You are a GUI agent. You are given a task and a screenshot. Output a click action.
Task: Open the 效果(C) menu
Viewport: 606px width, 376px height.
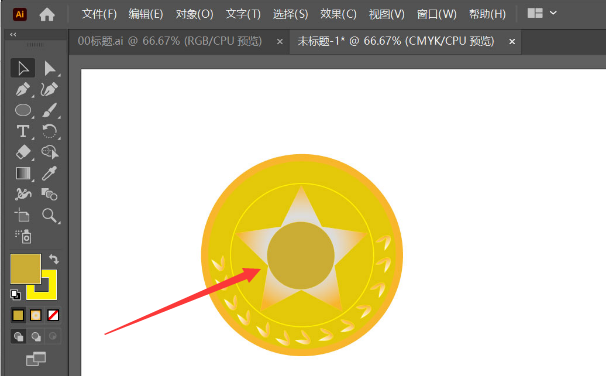tap(338, 14)
